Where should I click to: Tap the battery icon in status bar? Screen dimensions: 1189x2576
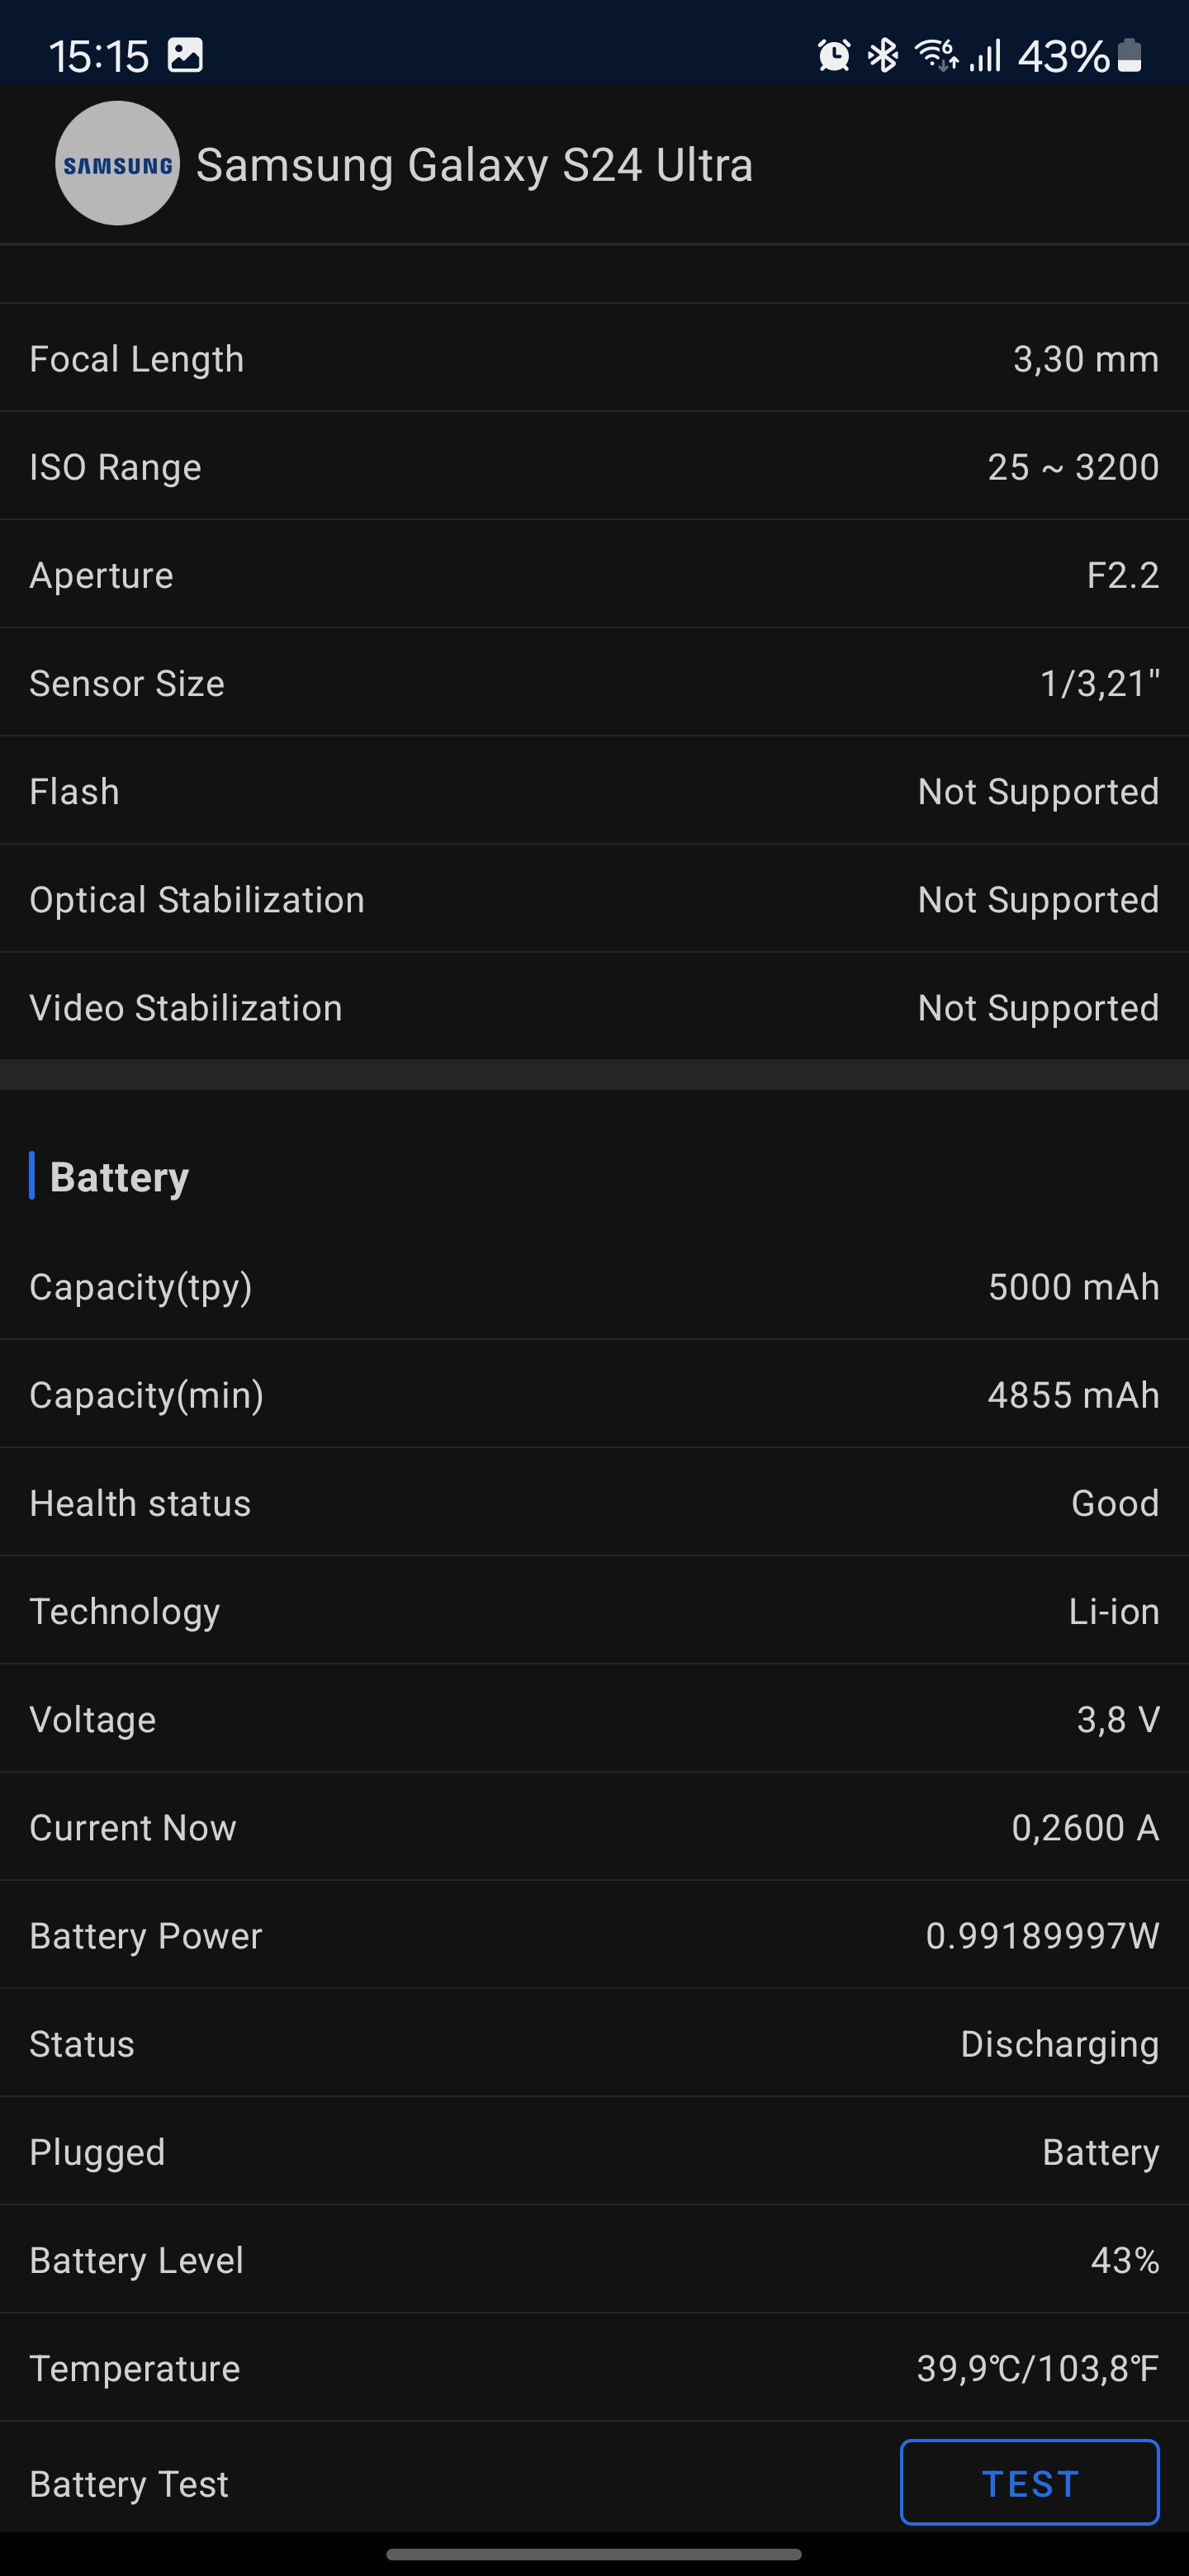[1129, 56]
